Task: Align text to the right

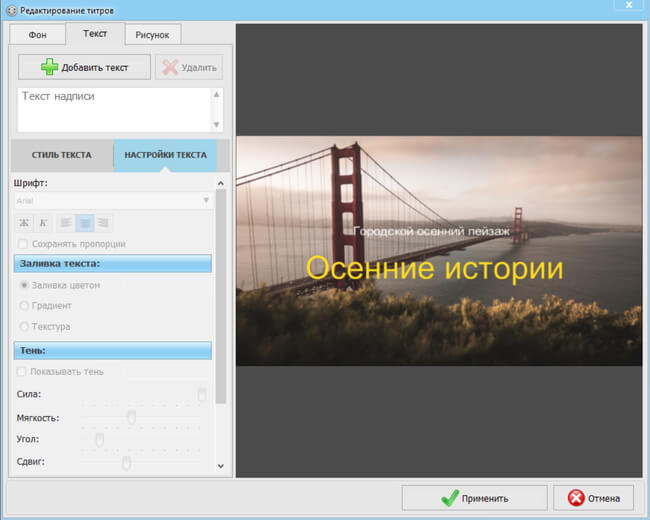Action: point(103,223)
